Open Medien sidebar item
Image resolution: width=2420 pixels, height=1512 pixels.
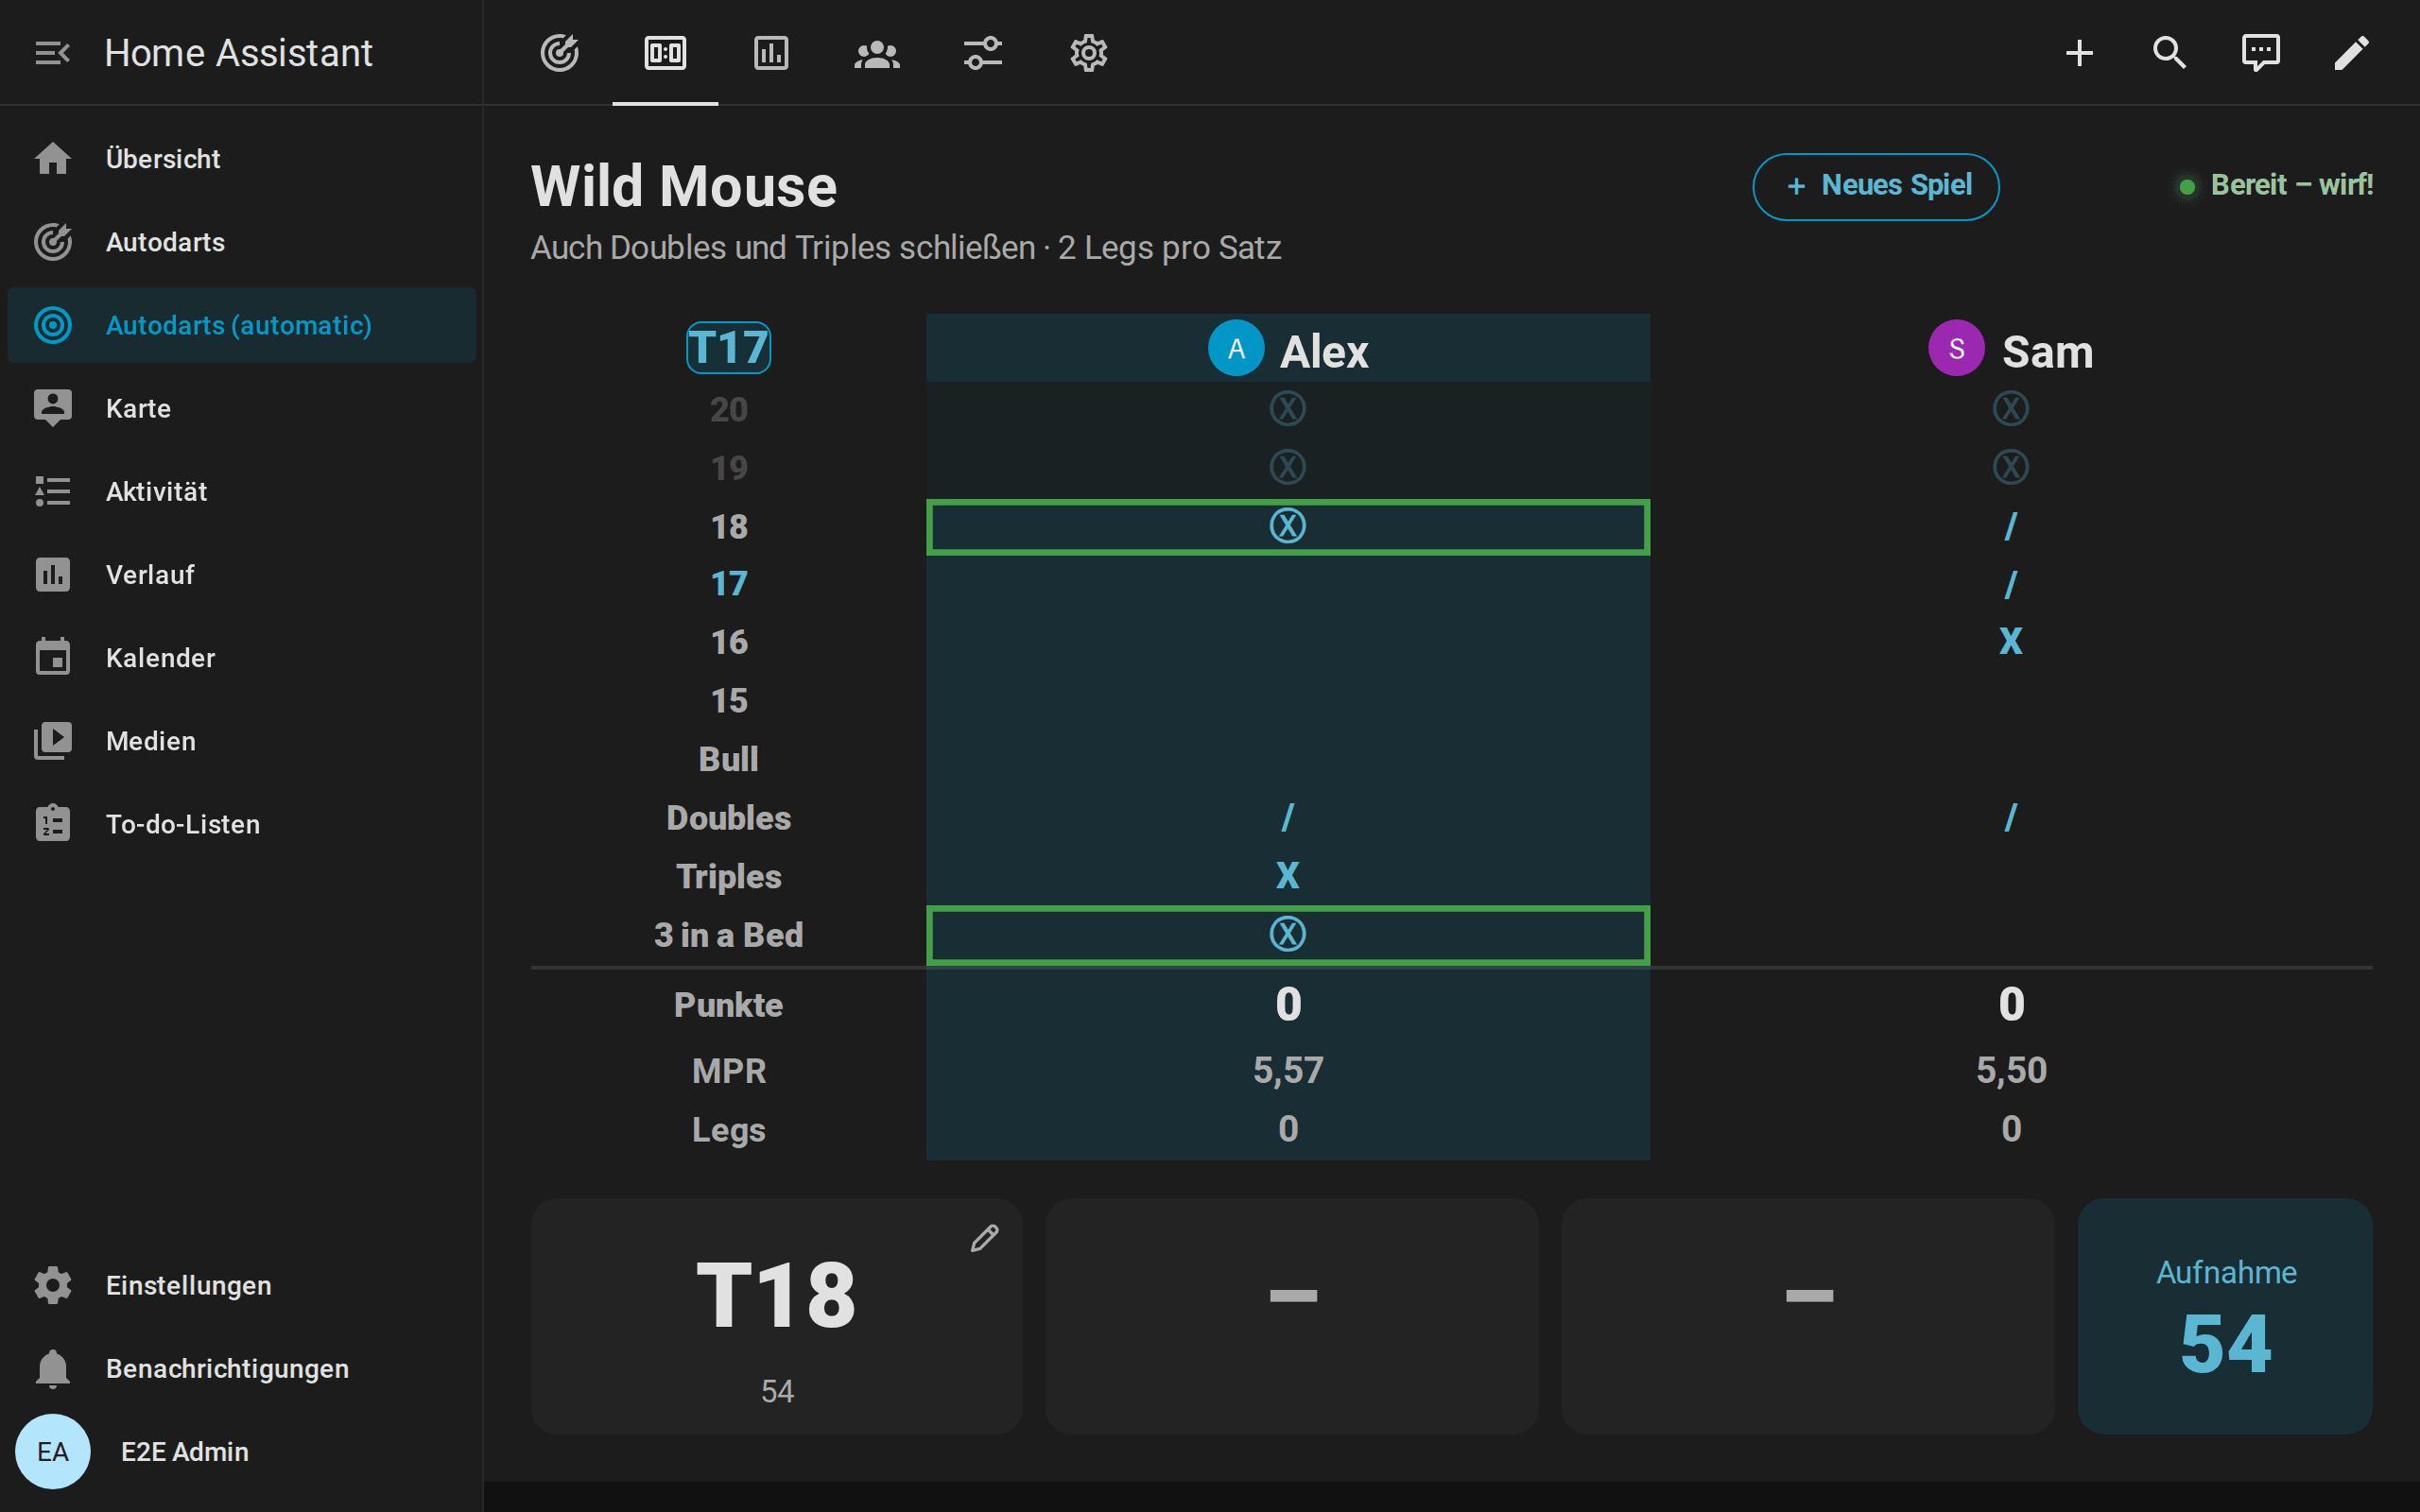[242, 741]
